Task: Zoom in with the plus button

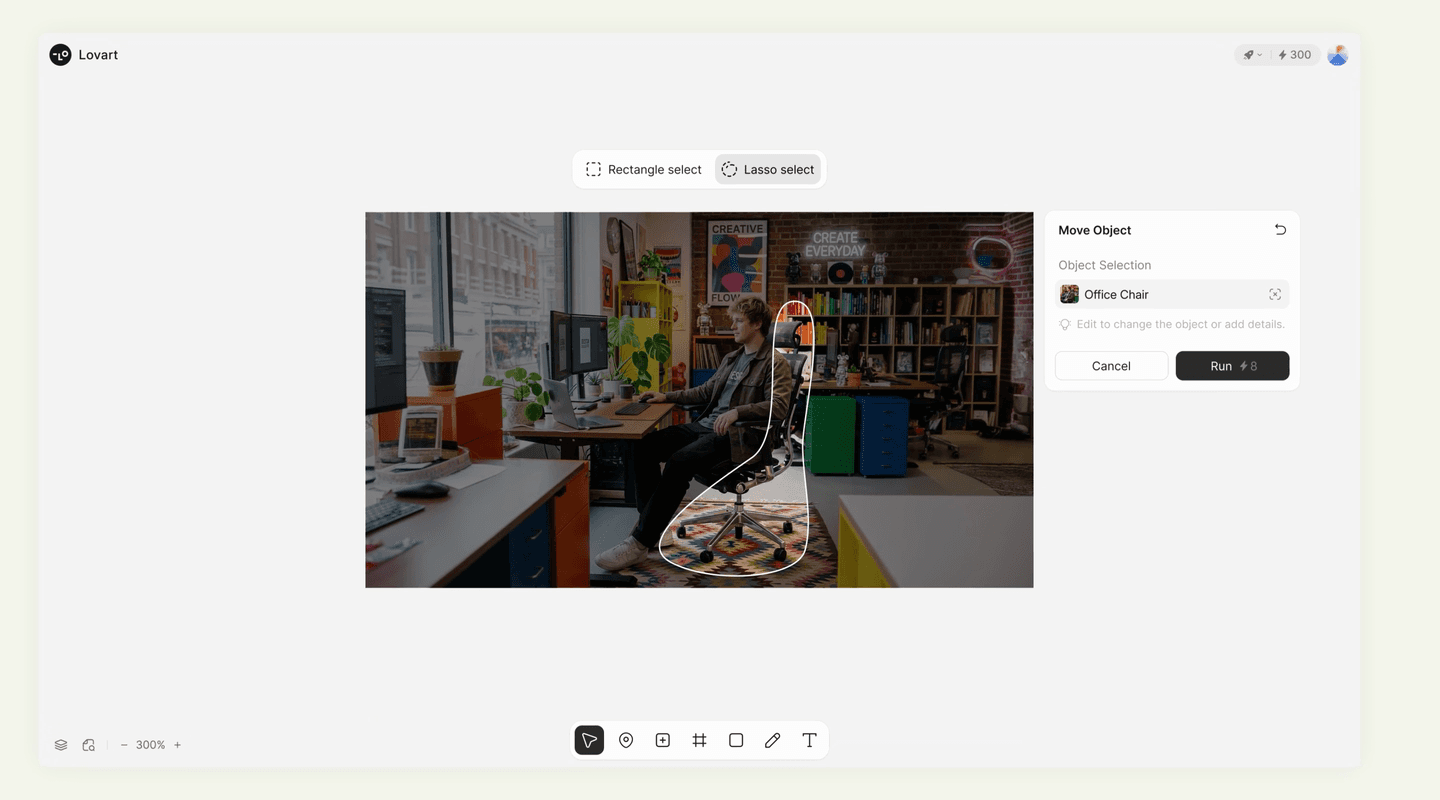Action: [x=177, y=745]
